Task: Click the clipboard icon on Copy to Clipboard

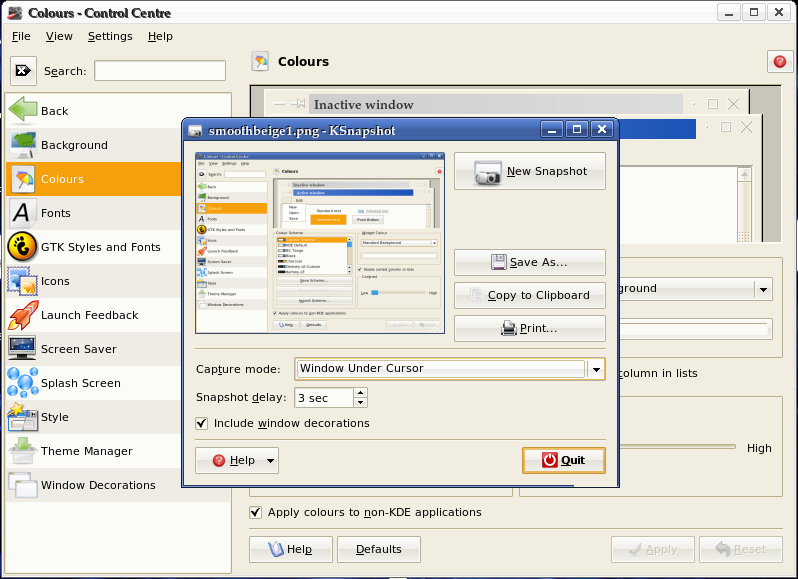Action: coord(477,295)
